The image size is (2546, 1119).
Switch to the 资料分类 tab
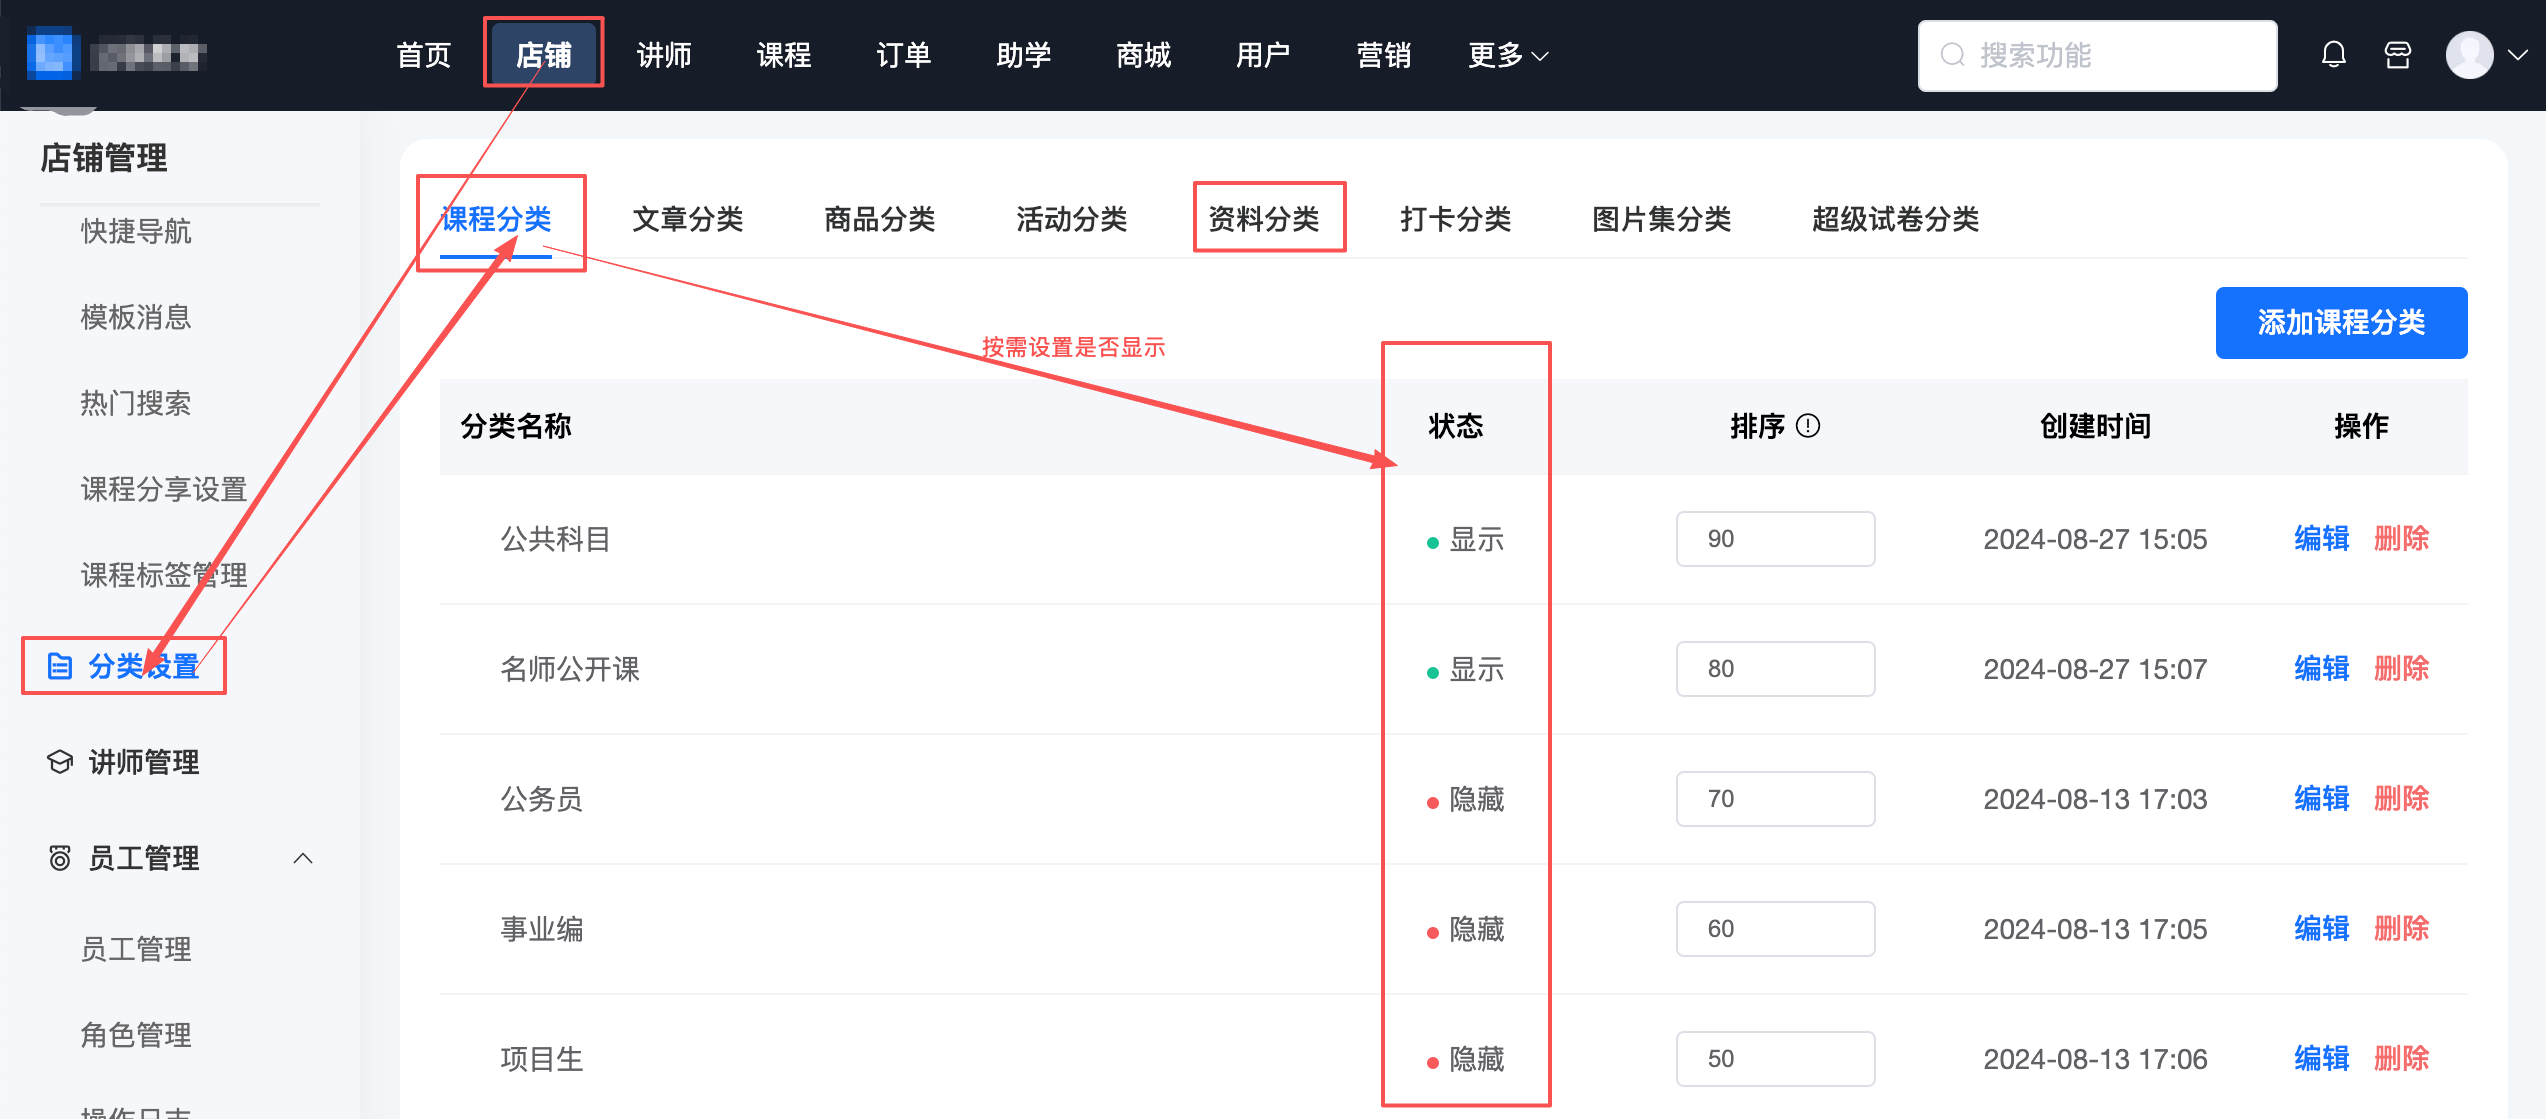[1264, 219]
